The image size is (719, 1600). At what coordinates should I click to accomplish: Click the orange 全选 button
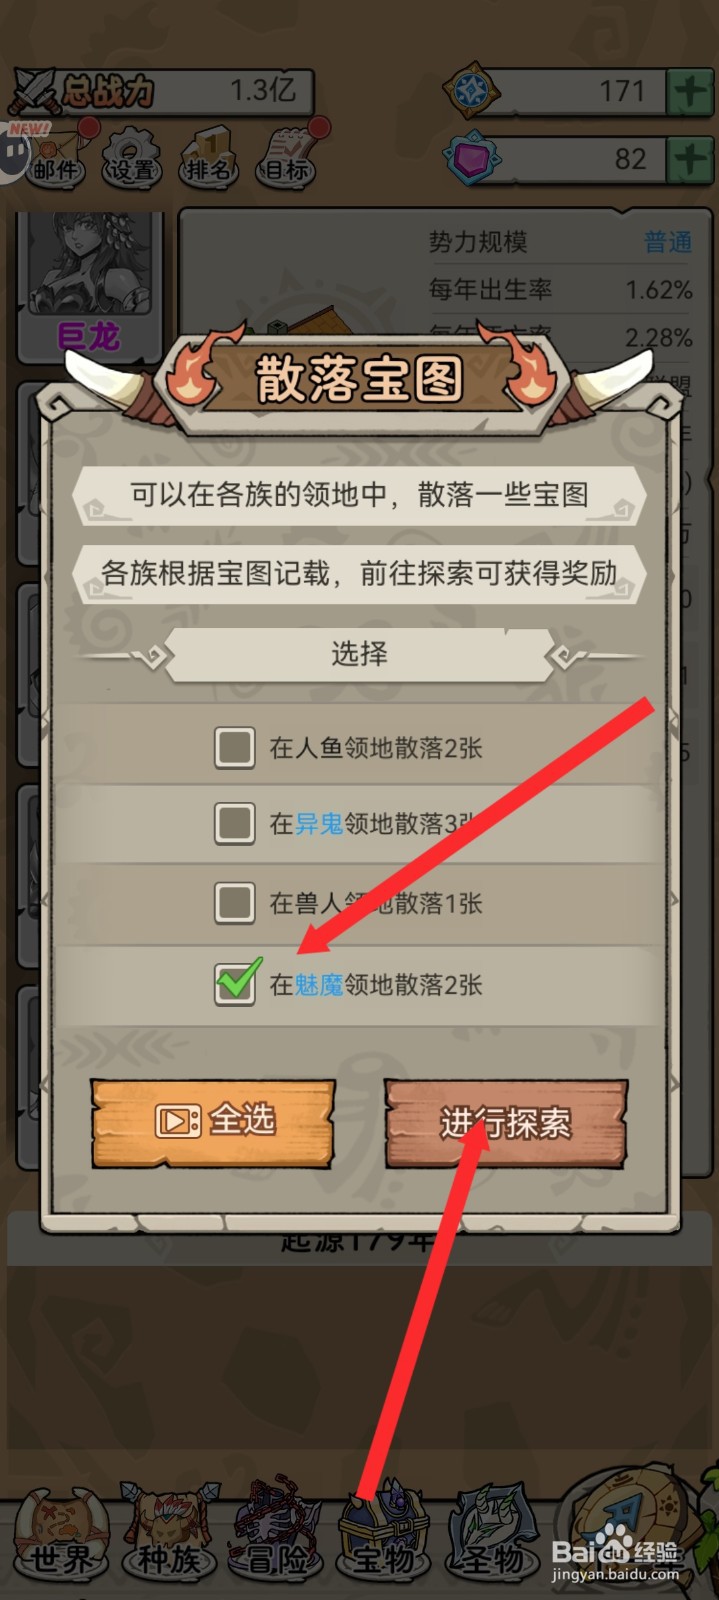[213, 1123]
